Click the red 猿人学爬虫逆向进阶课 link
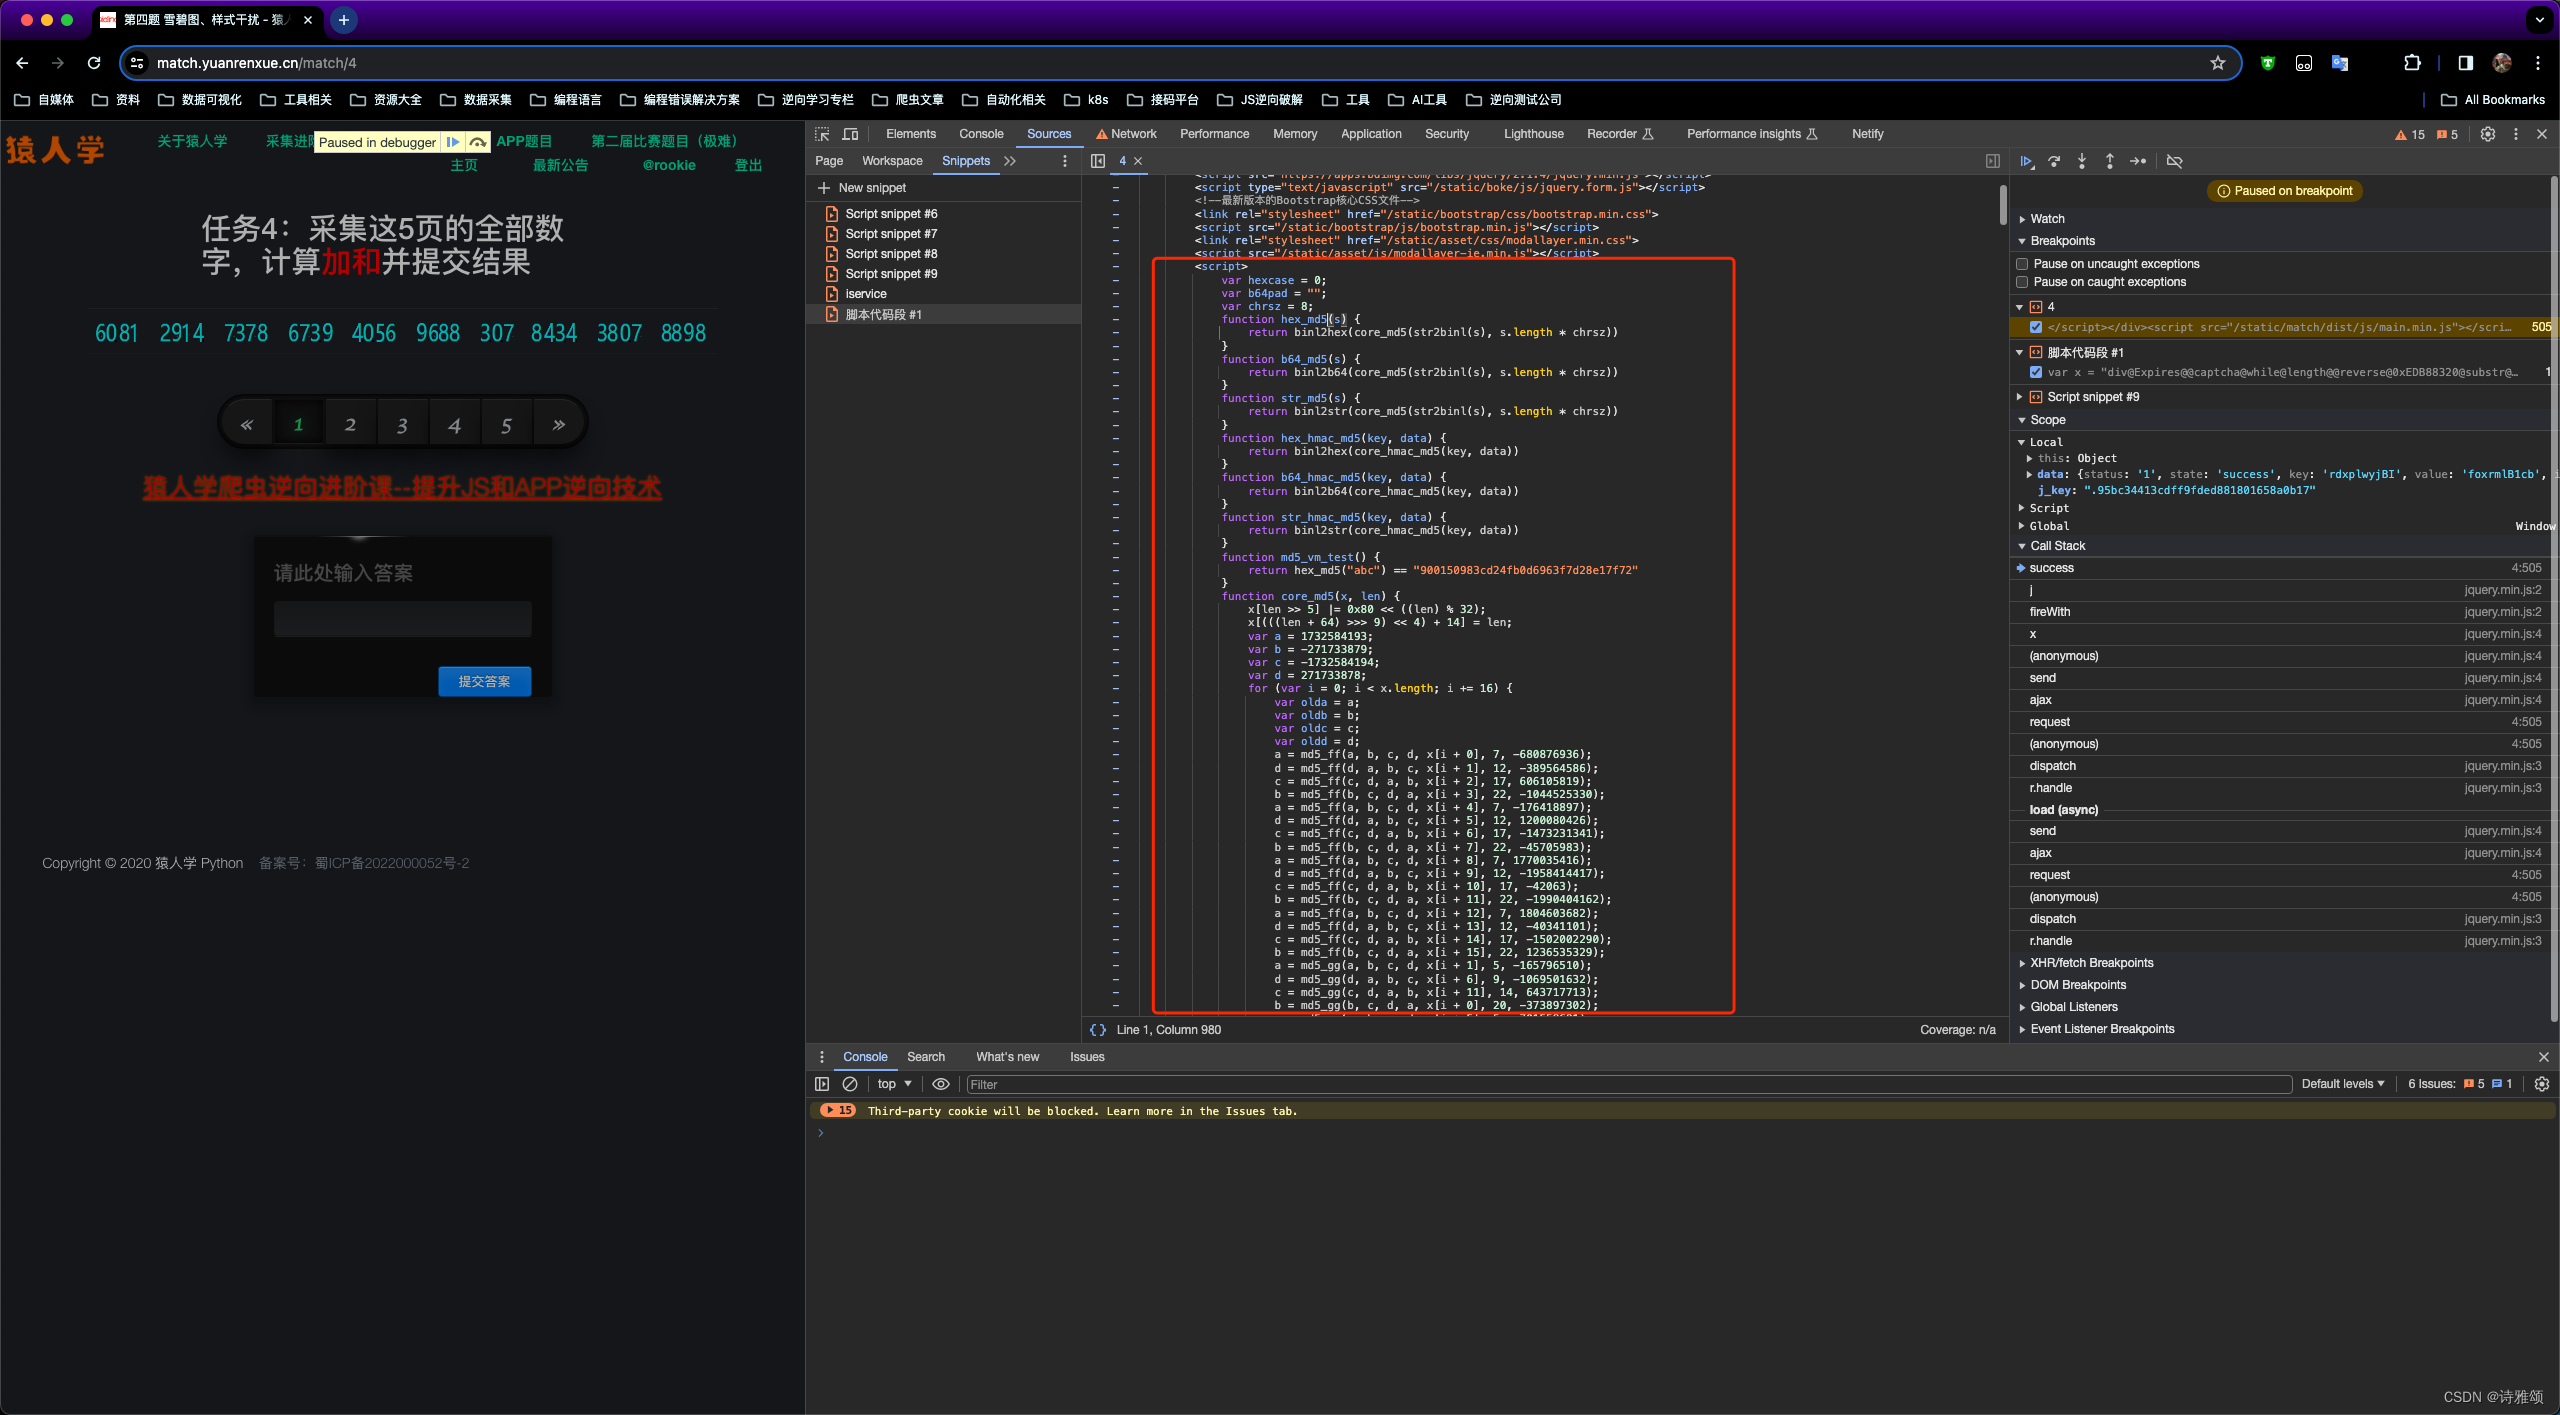The width and height of the screenshot is (2560, 1415). (402, 488)
